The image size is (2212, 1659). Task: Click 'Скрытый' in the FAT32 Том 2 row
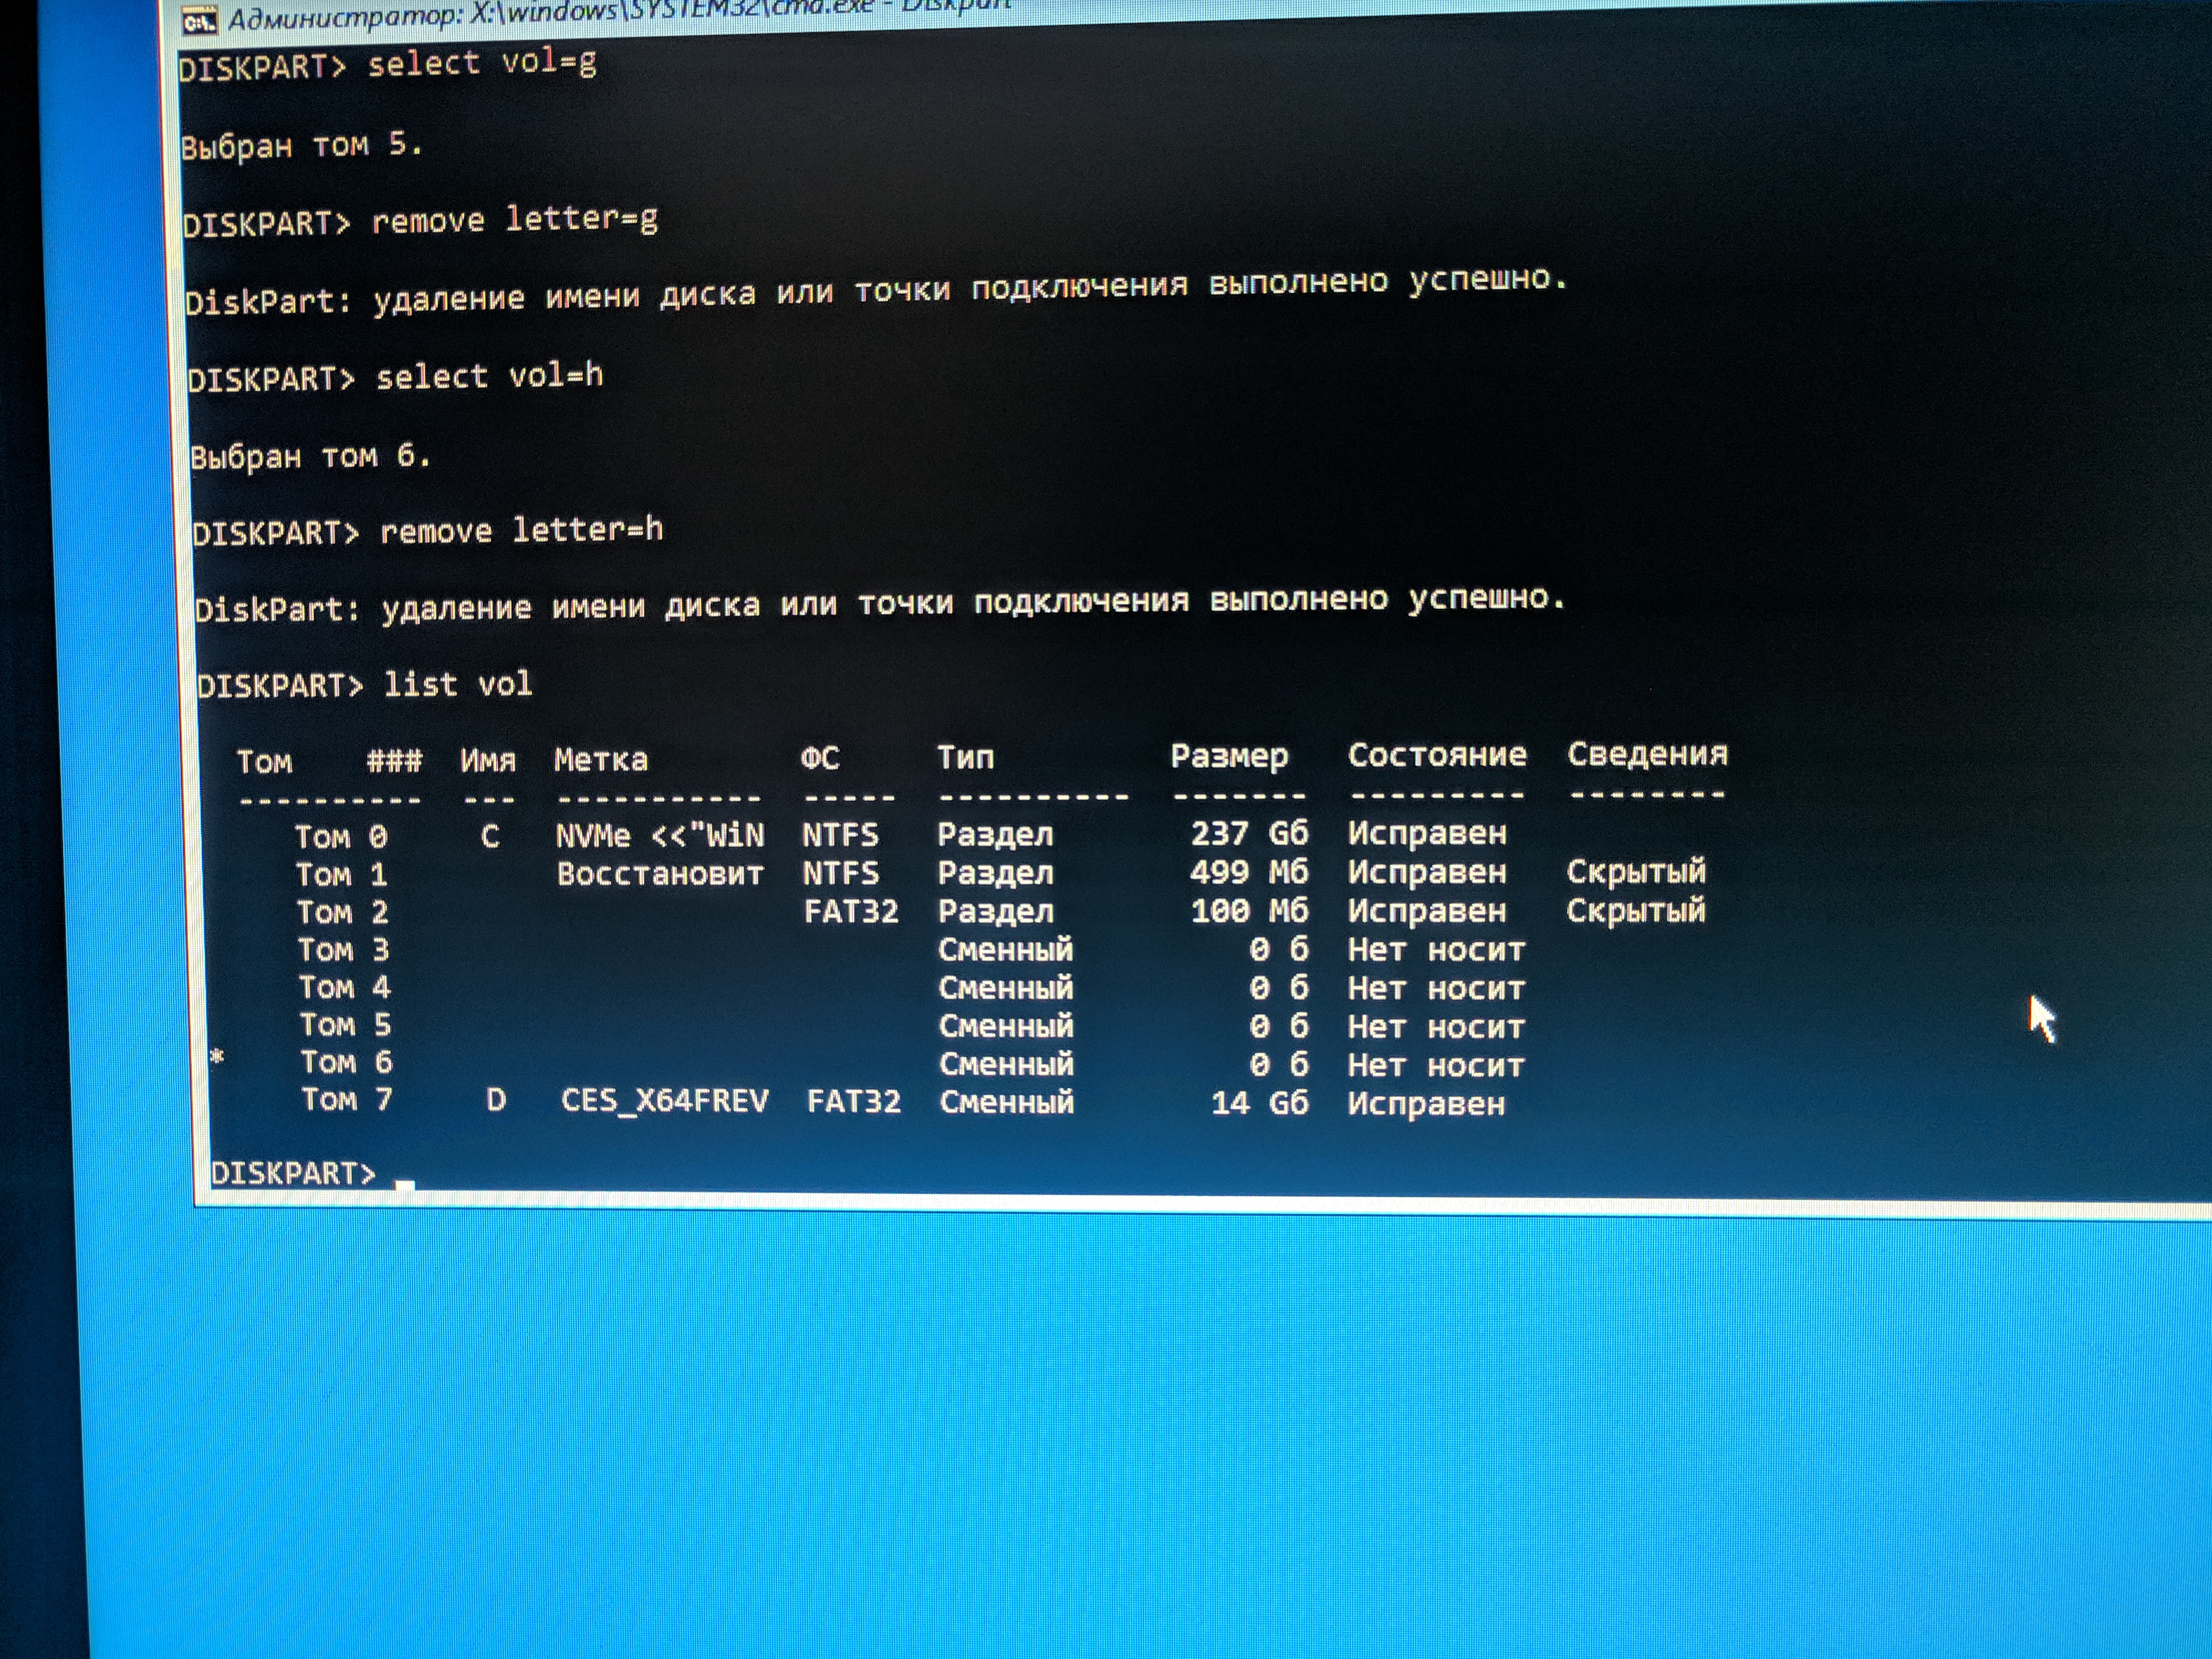(x=1636, y=911)
